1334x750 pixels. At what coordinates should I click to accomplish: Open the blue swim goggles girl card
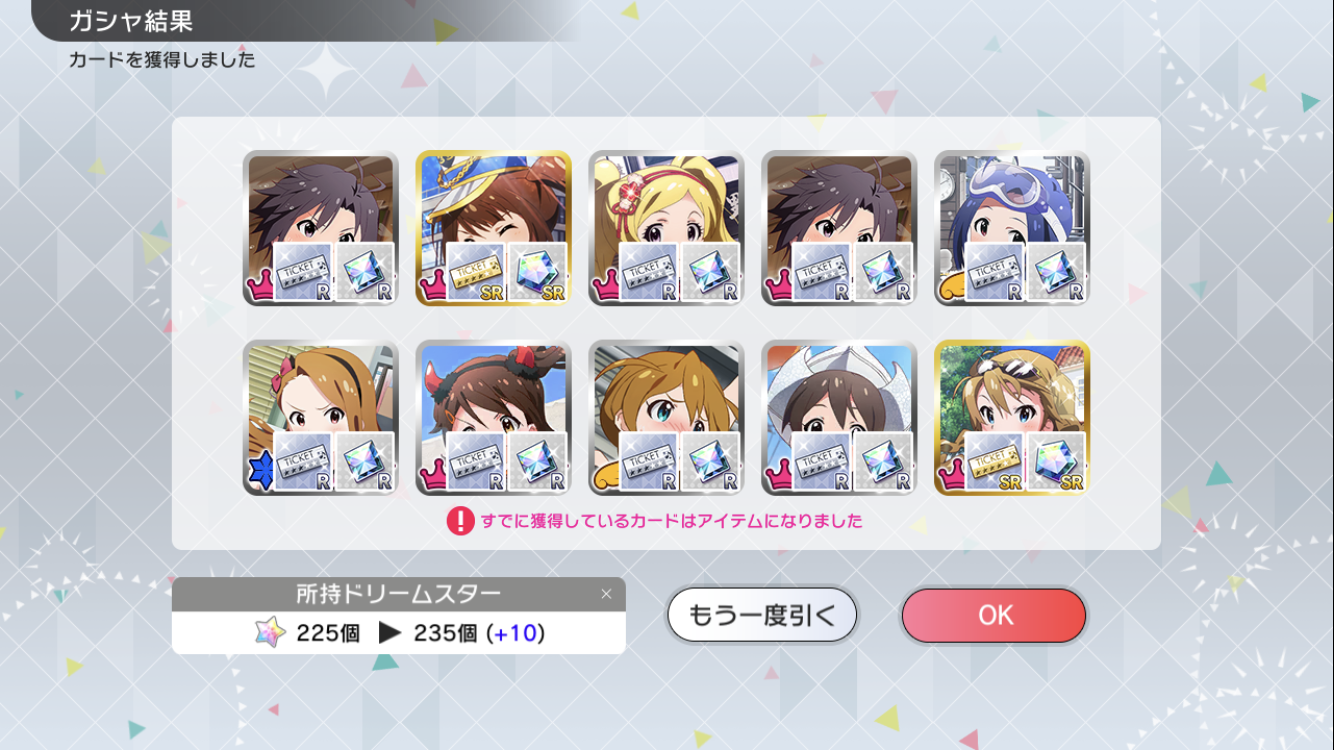coord(1012,228)
